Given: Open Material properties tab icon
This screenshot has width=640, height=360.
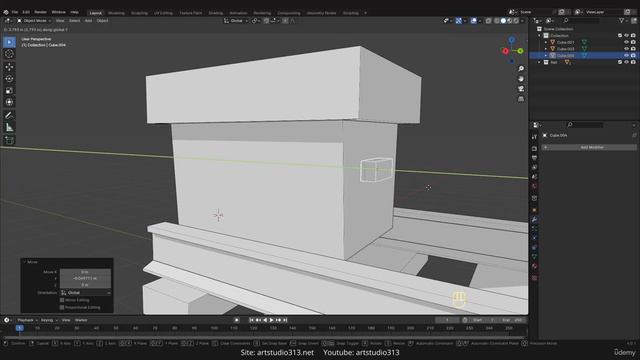Looking at the screenshot, I should pyautogui.click(x=534, y=266).
